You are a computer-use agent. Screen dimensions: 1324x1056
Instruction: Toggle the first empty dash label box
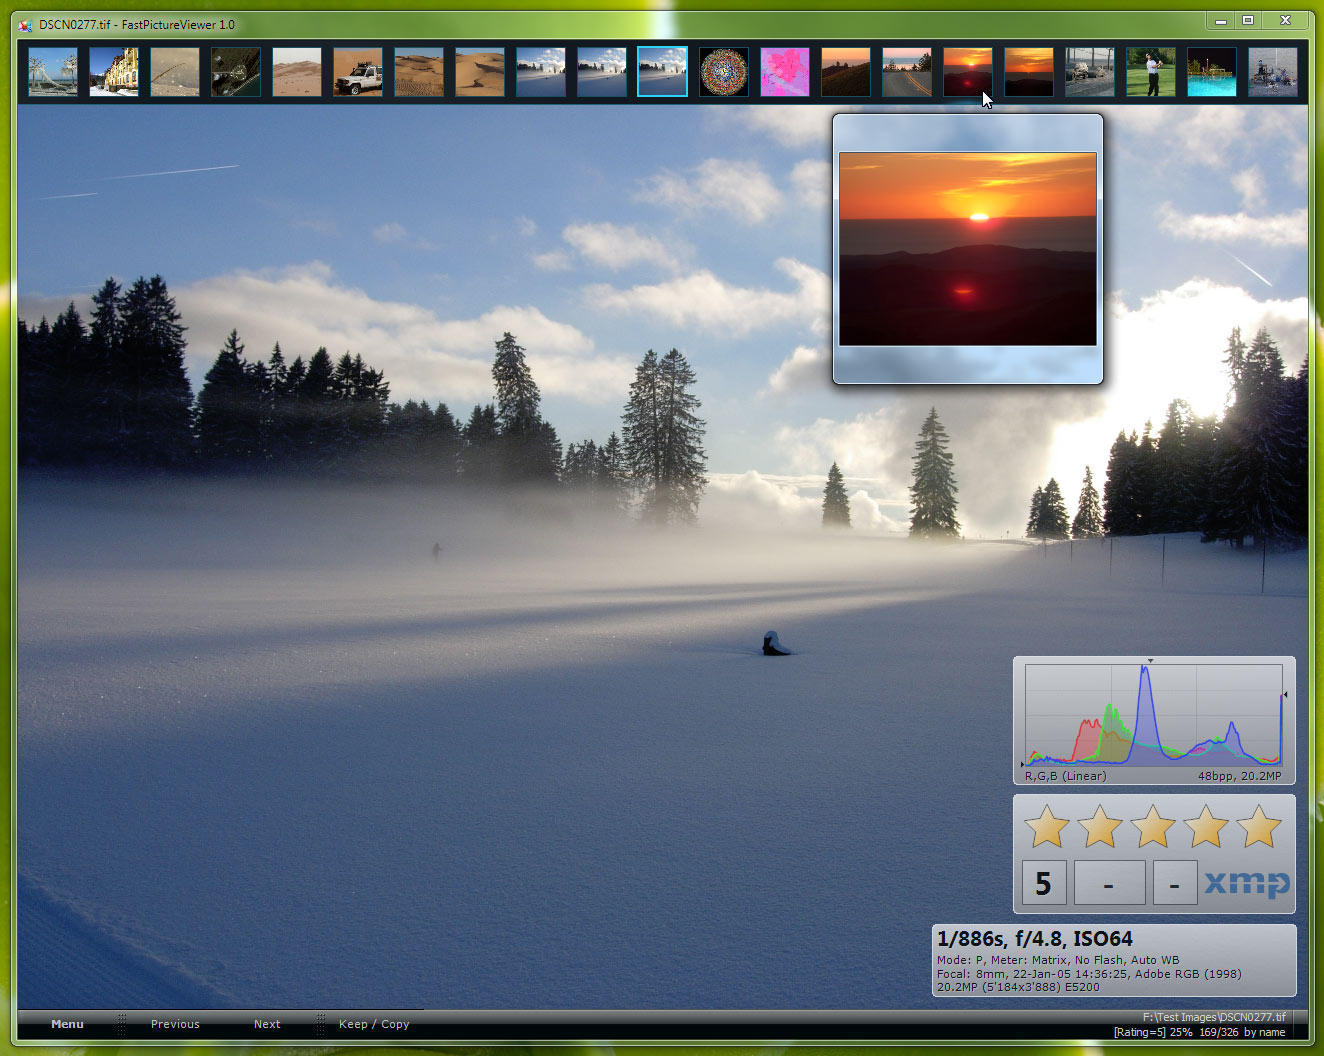(x=1110, y=883)
